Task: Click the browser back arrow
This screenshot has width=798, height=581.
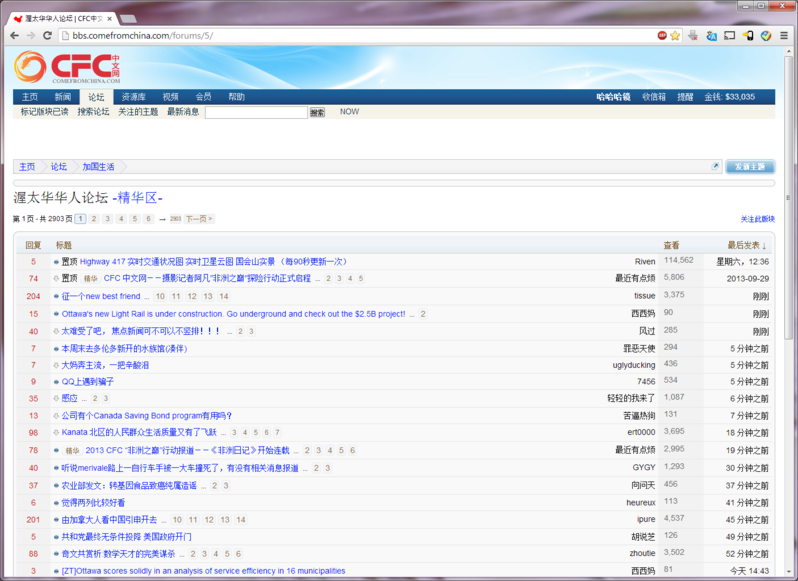Action: point(14,35)
